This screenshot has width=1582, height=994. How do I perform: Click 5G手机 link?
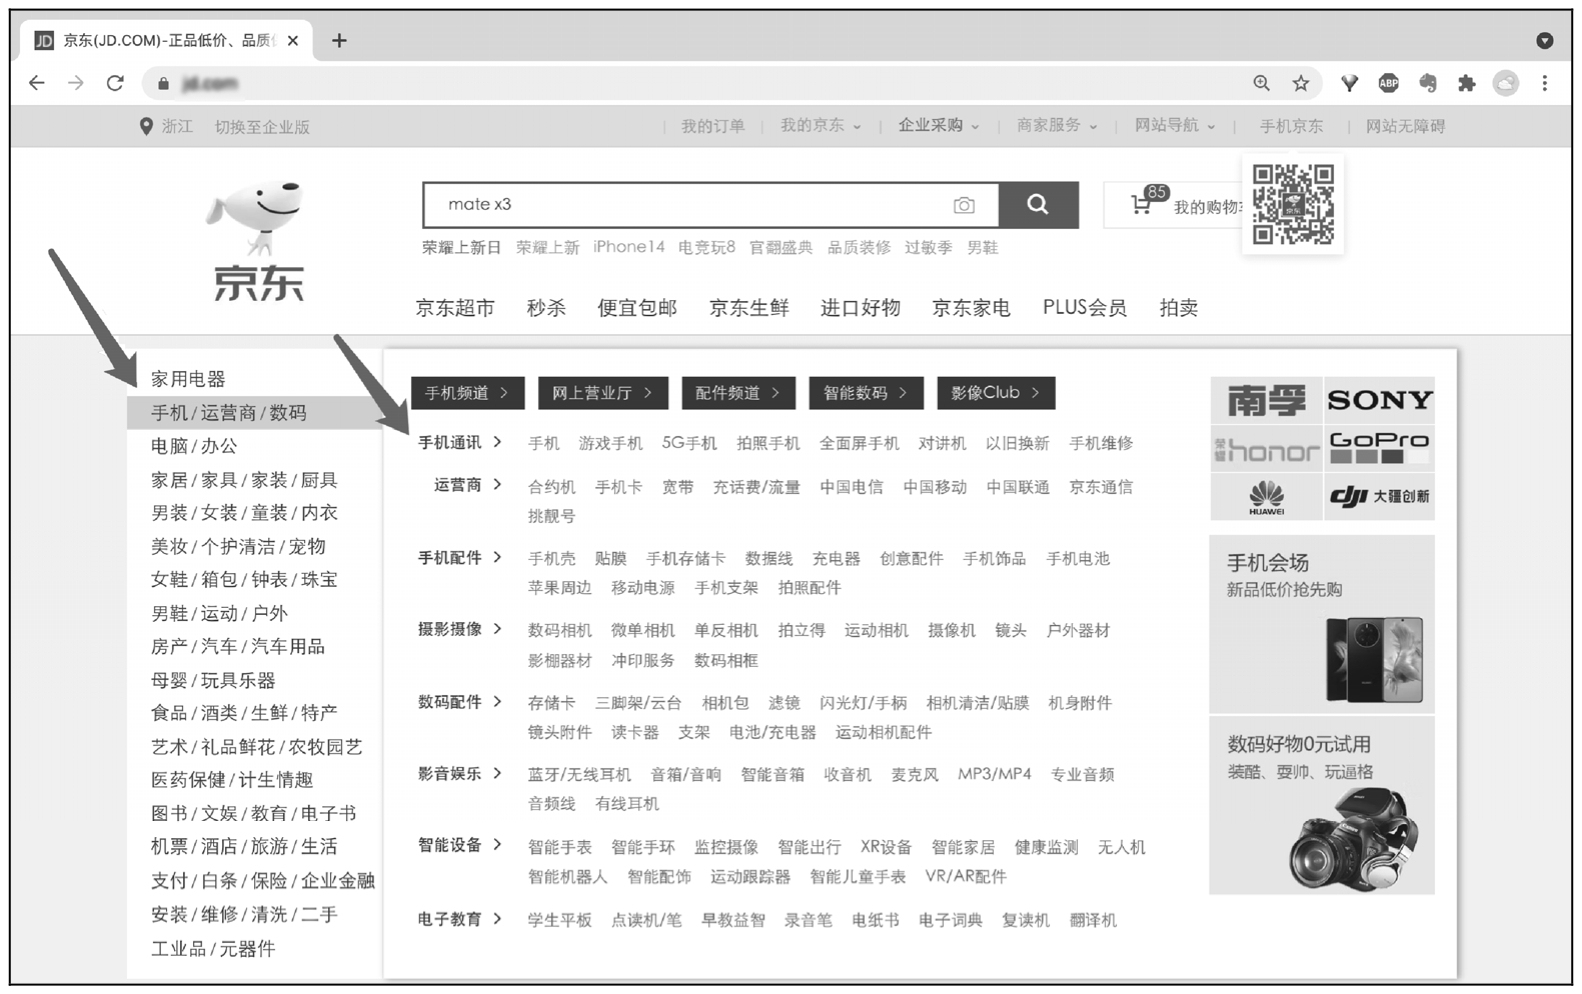[690, 443]
